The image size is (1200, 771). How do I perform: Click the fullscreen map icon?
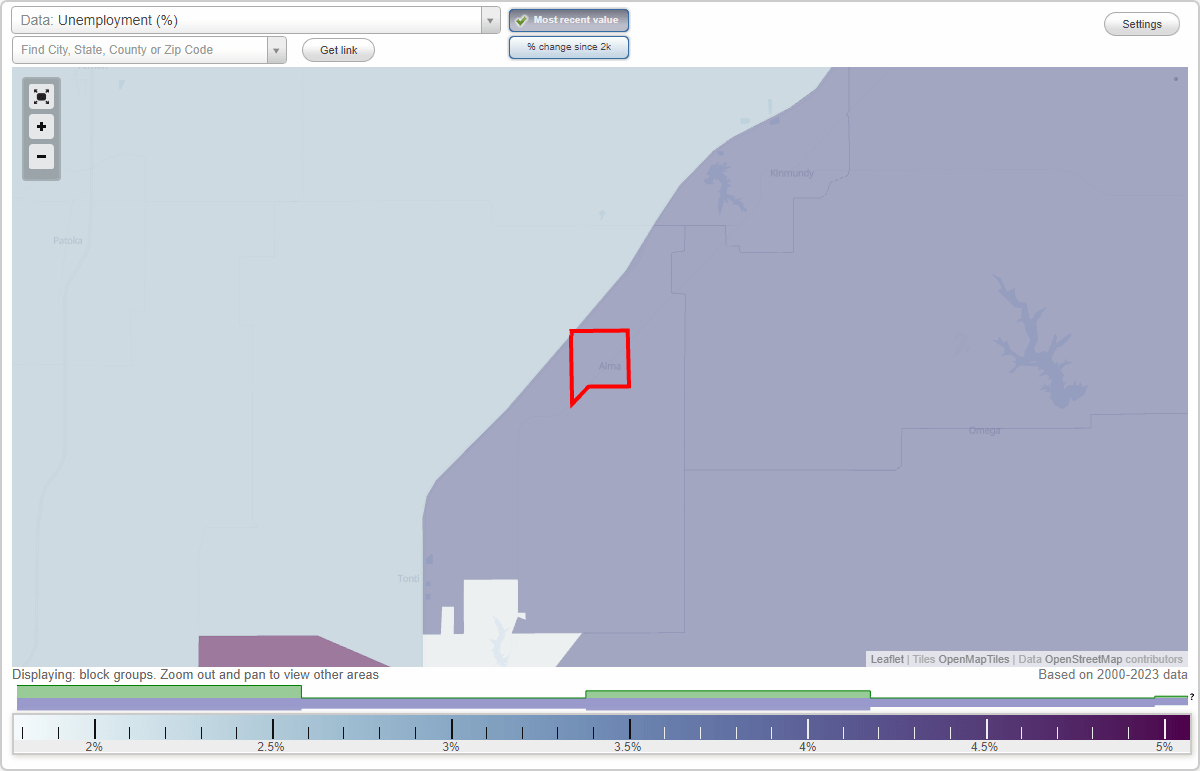pyautogui.click(x=41, y=97)
